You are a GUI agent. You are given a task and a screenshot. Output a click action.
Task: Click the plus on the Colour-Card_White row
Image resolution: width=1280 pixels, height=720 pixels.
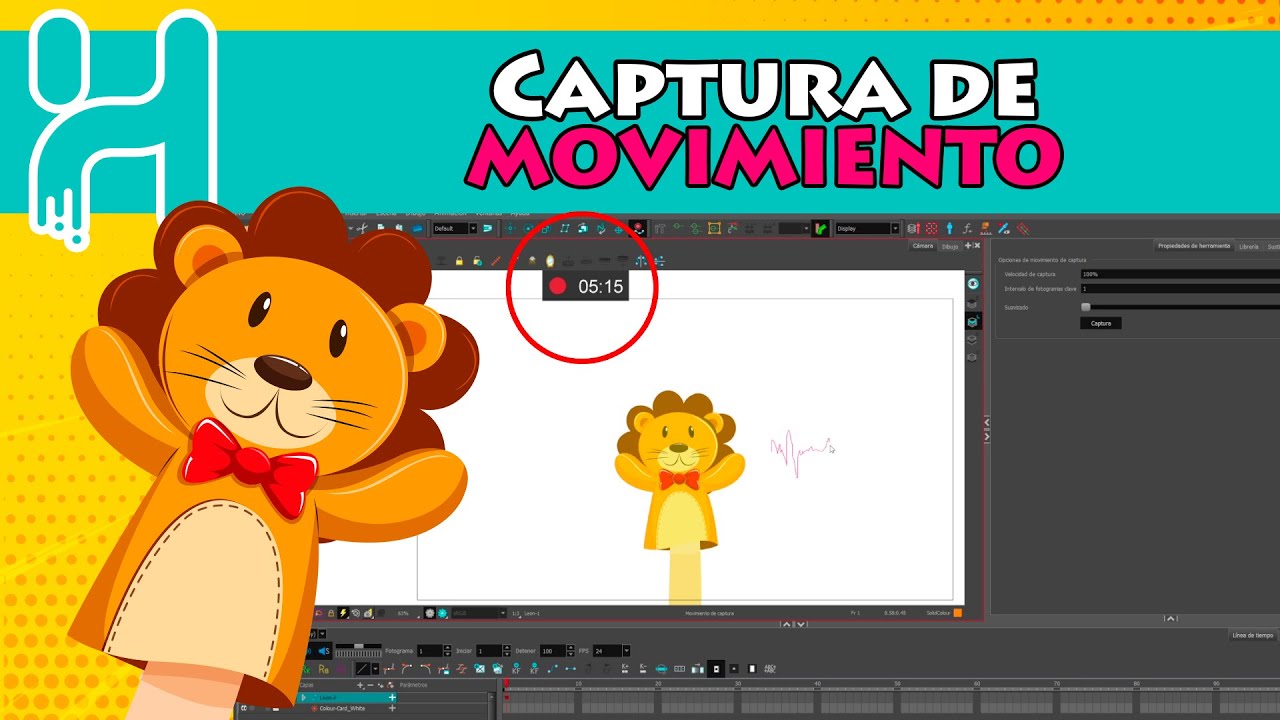coord(392,708)
